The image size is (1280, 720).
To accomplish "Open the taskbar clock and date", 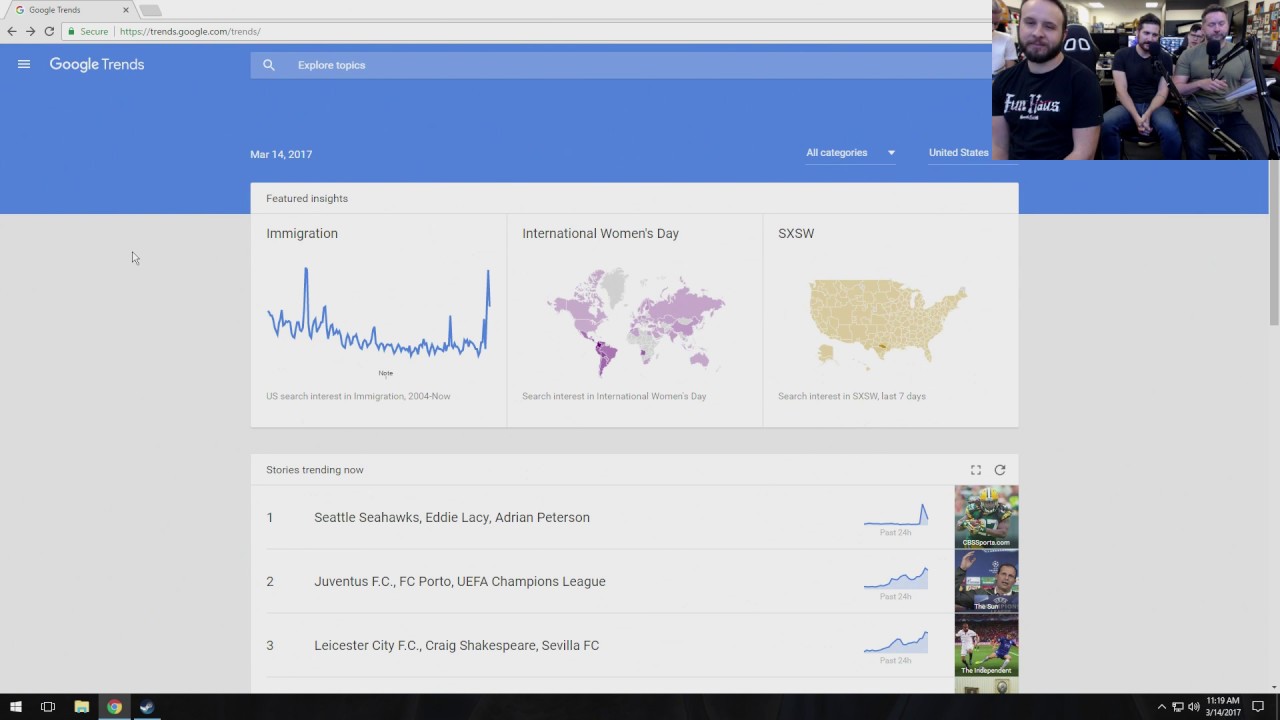I will (x=1223, y=707).
